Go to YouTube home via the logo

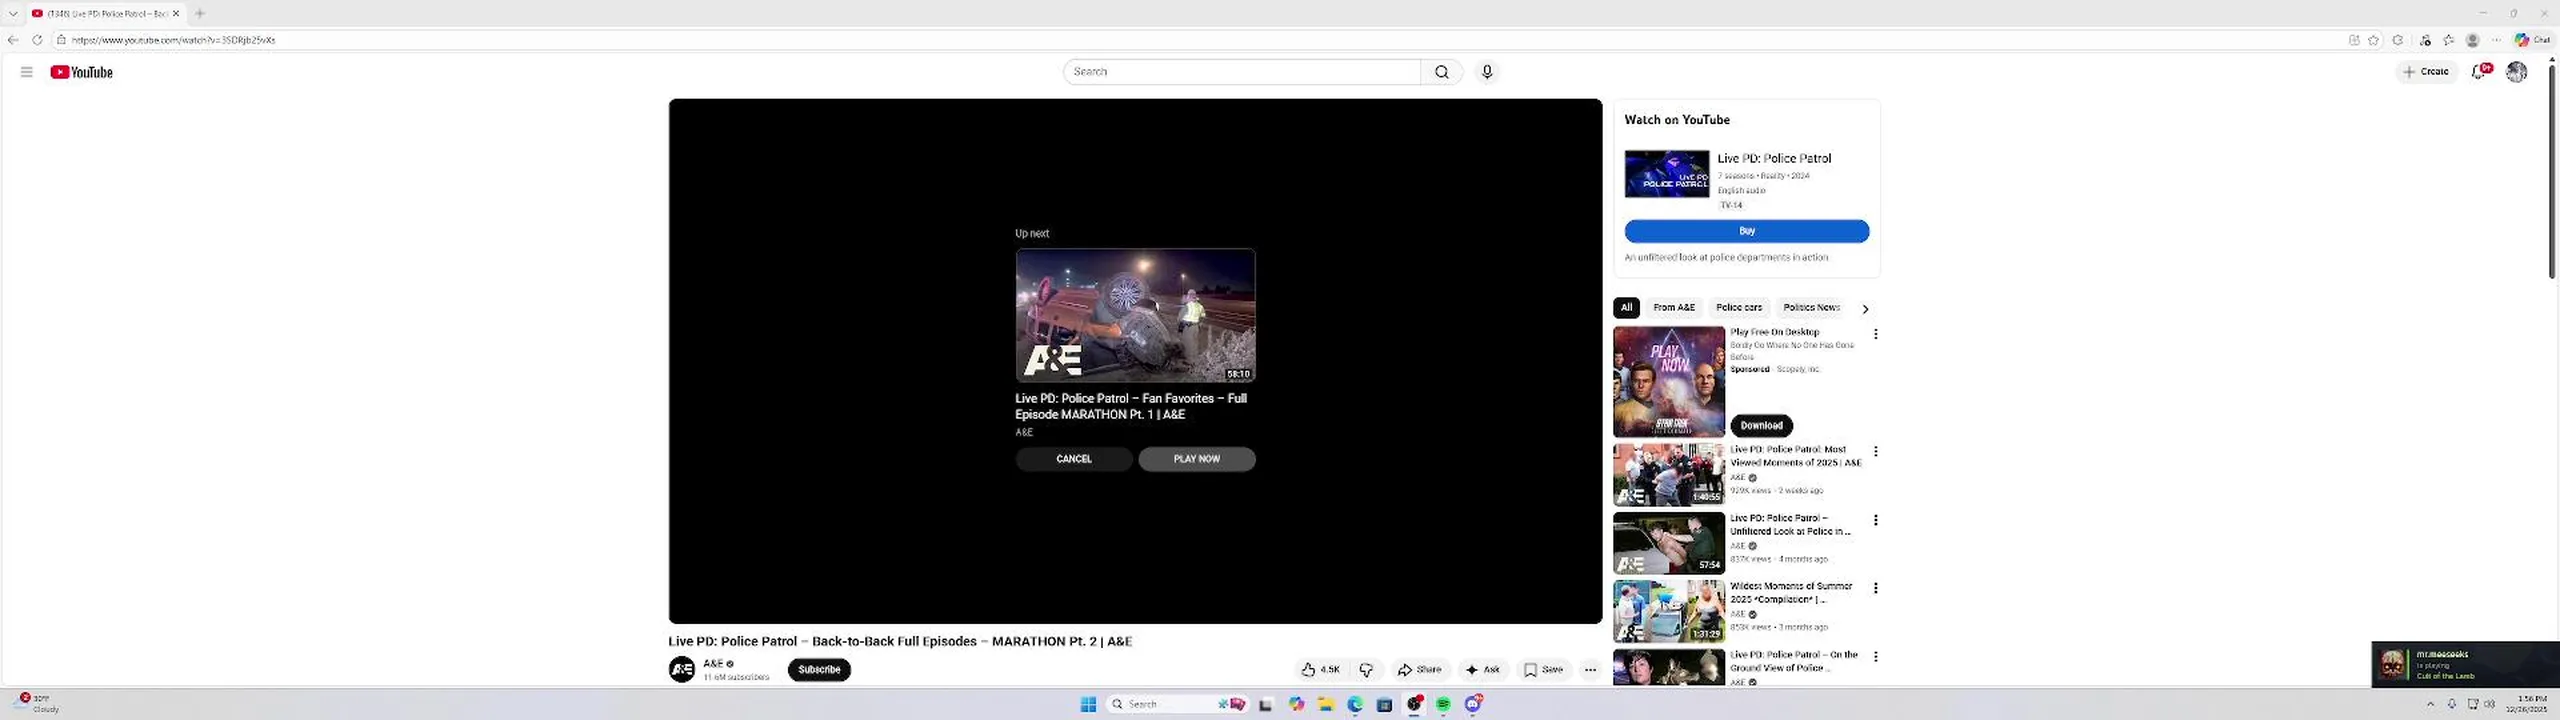81,72
